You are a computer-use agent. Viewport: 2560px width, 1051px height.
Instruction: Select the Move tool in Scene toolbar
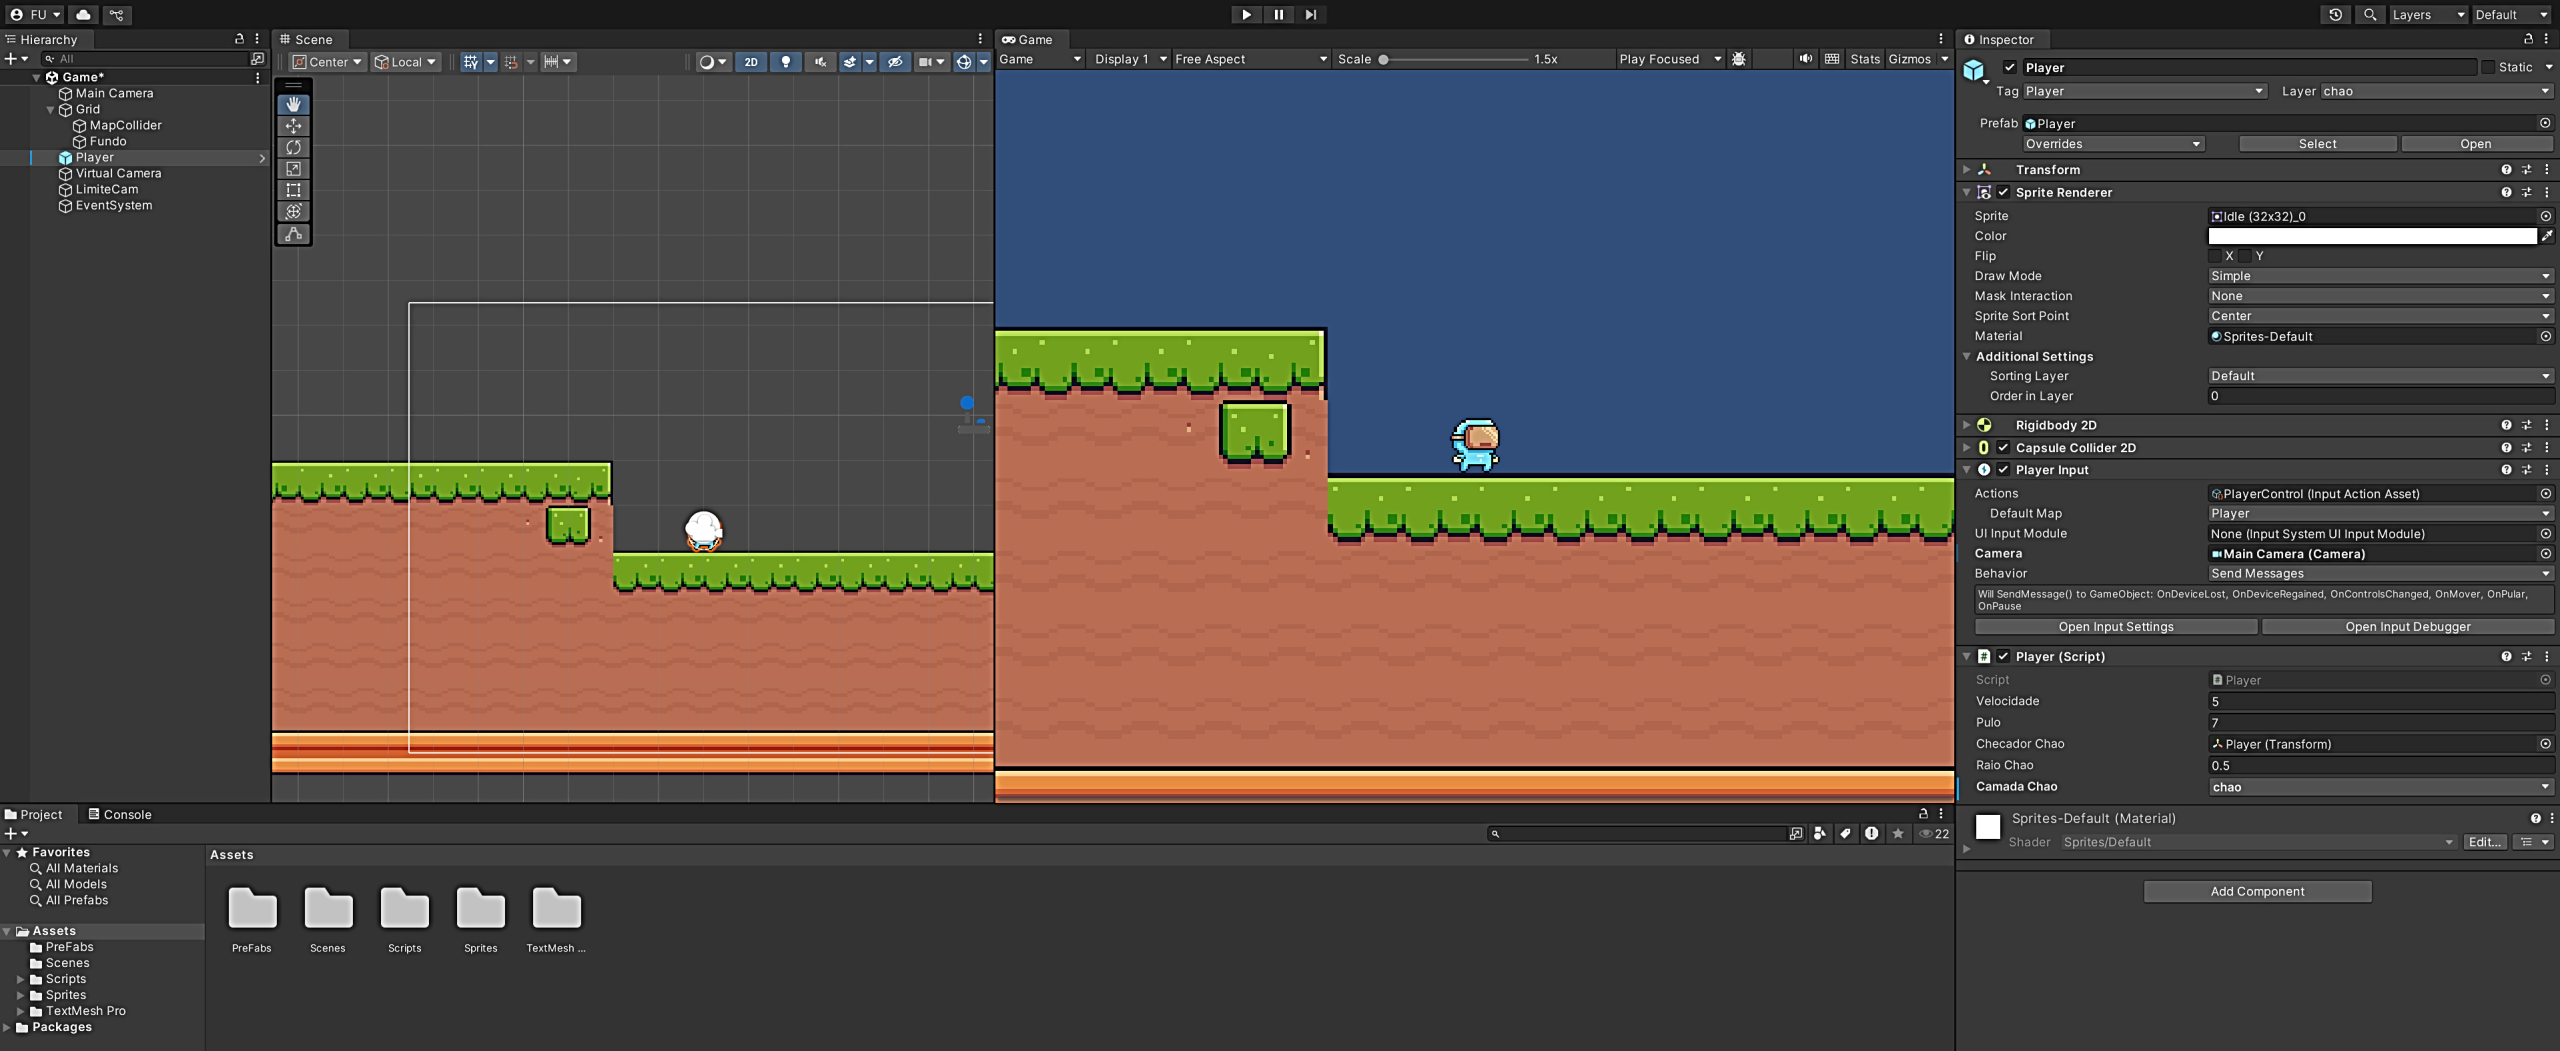coord(293,126)
